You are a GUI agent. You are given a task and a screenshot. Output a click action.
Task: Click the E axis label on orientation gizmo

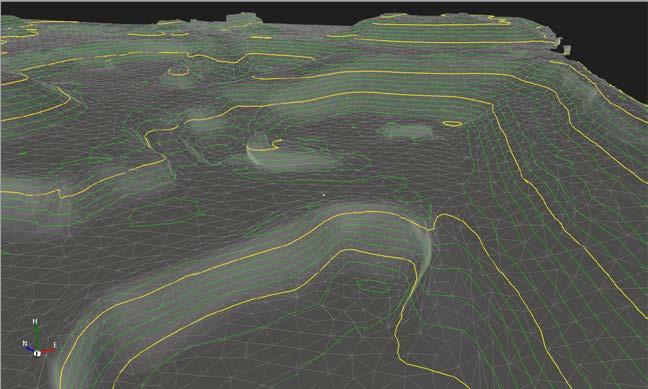[x=55, y=345]
